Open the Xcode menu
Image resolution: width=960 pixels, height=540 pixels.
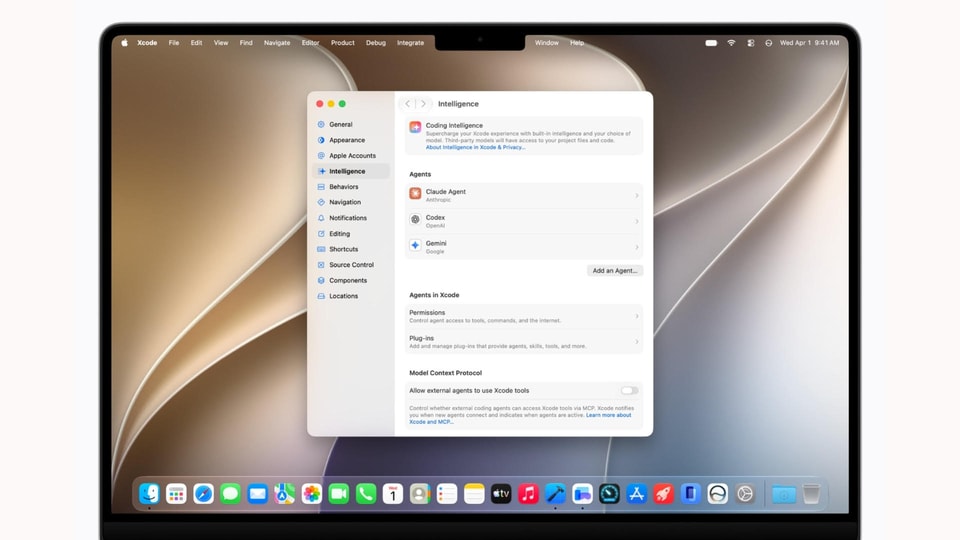click(147, 43)
